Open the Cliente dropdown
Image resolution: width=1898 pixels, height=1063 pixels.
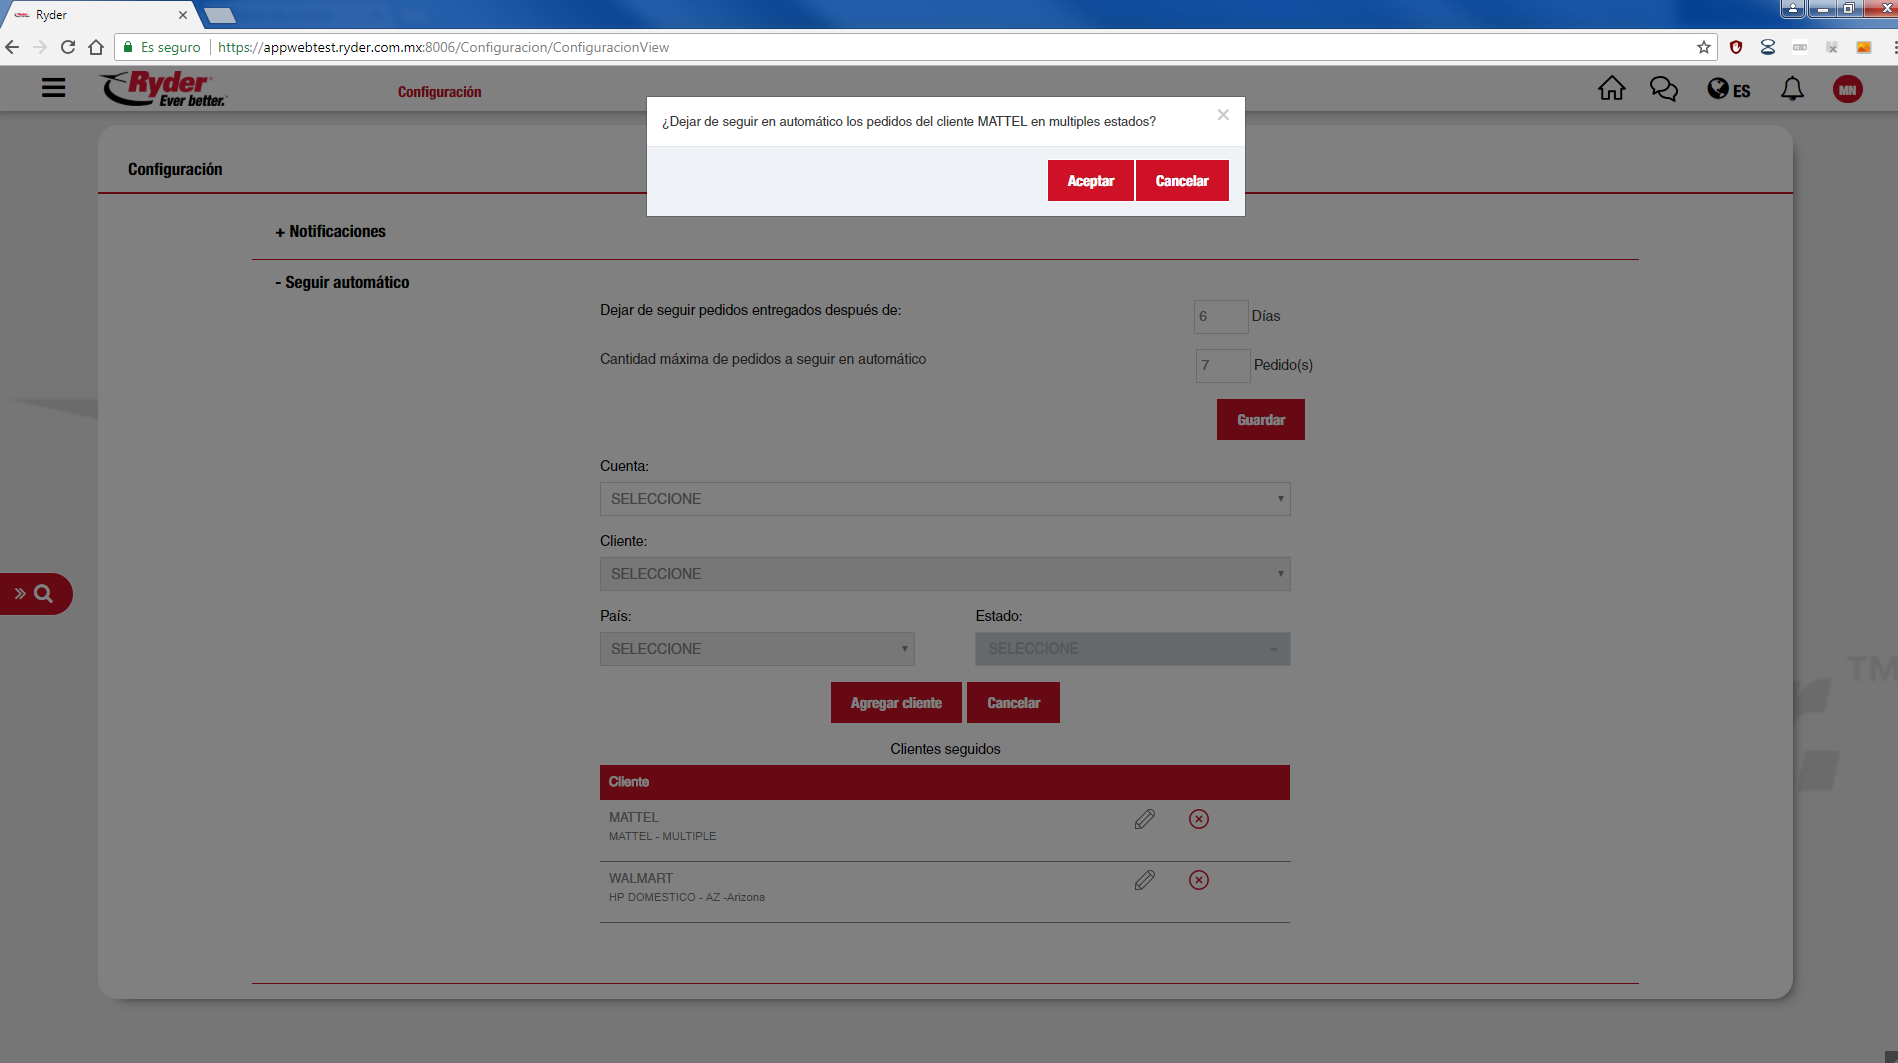(x=944, y=574)
